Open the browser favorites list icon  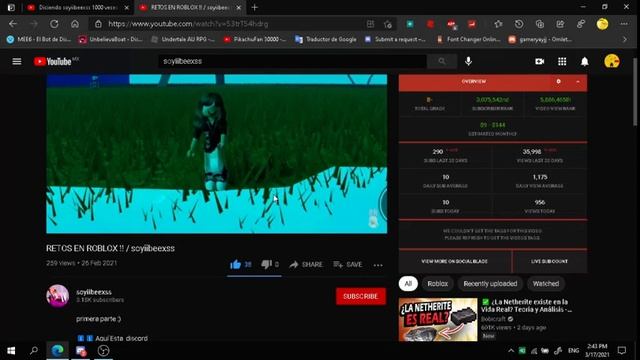tap(498, 24)
